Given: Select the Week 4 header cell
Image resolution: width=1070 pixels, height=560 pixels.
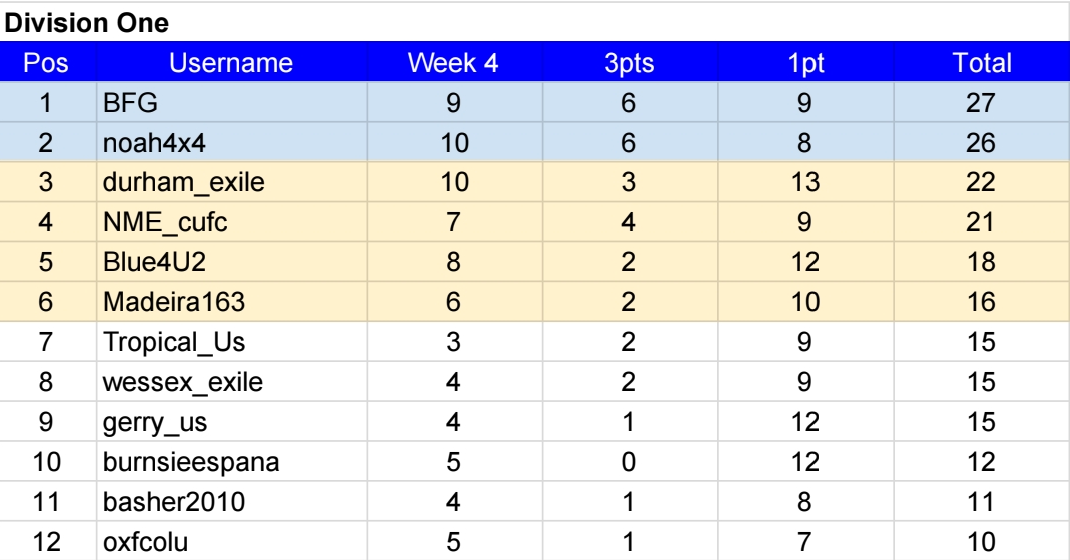Looking at the screenshot, I should click(x=454, y=63).
